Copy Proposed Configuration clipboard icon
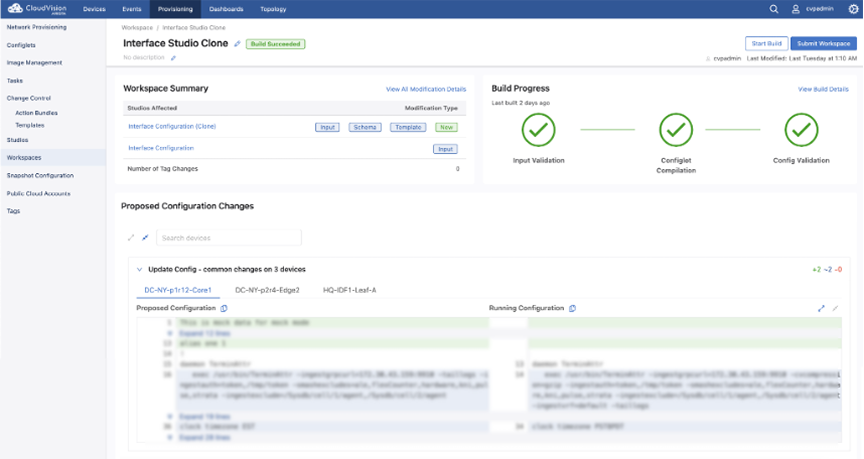The image size is (864, 459). tap(224, 308)
